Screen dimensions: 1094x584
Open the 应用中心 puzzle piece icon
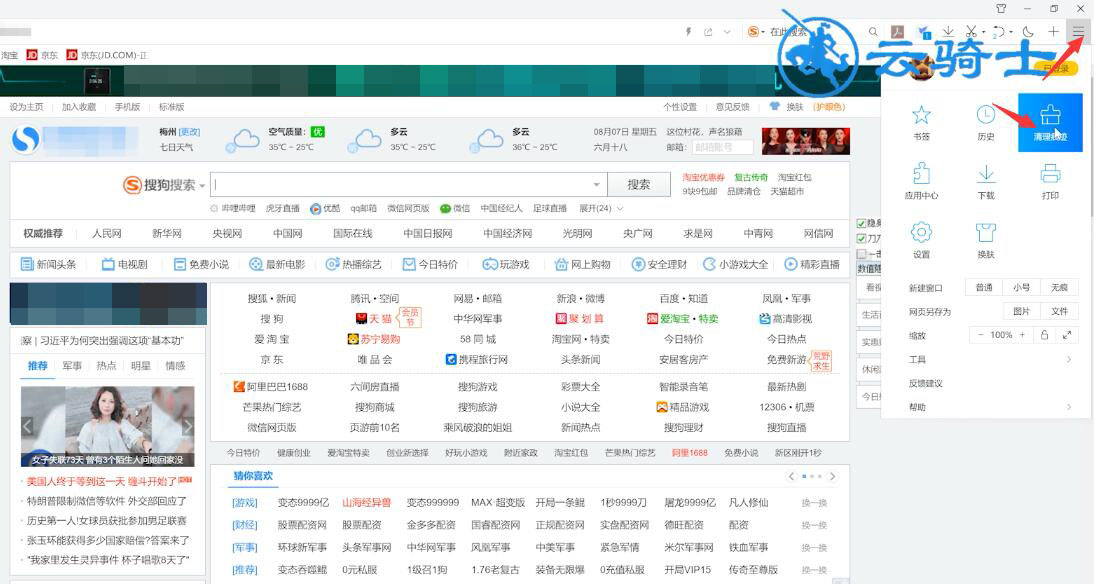tap(921, 173)
